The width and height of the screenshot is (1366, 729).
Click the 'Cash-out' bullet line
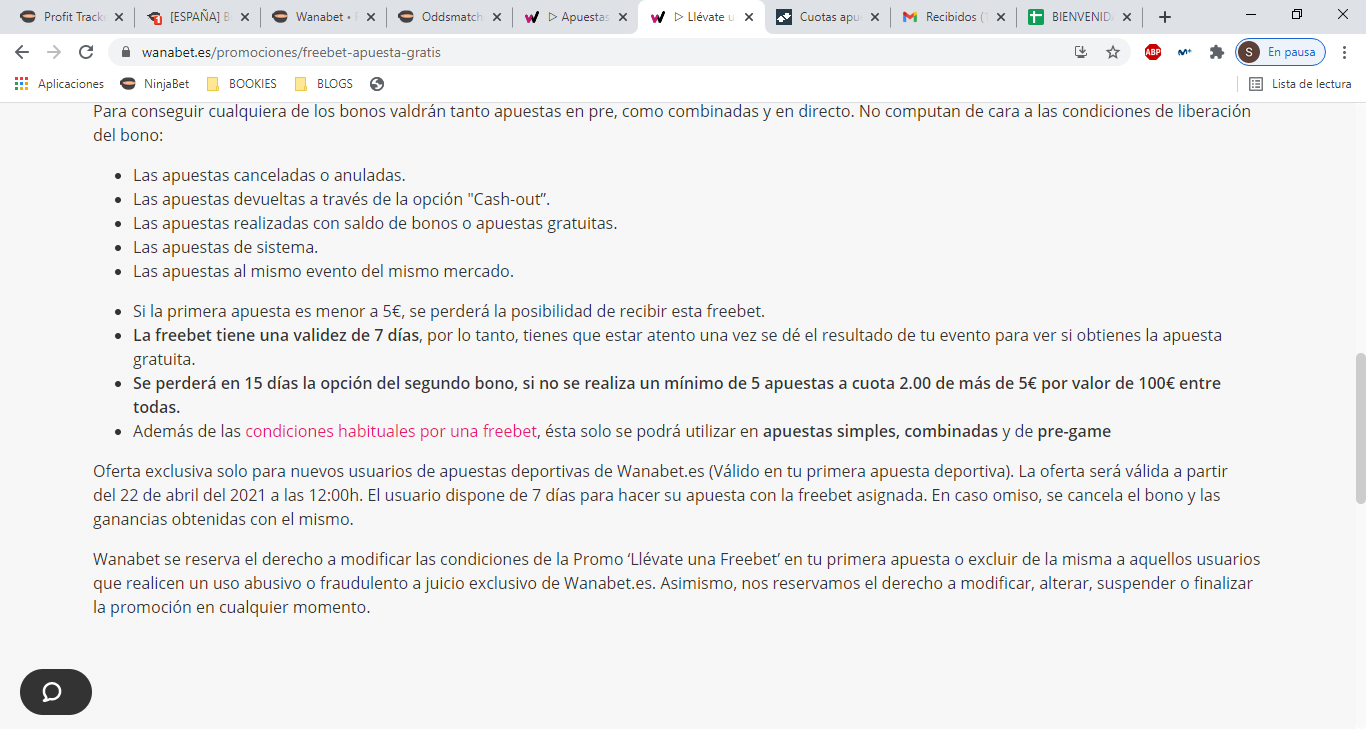[x=342, y=199]
